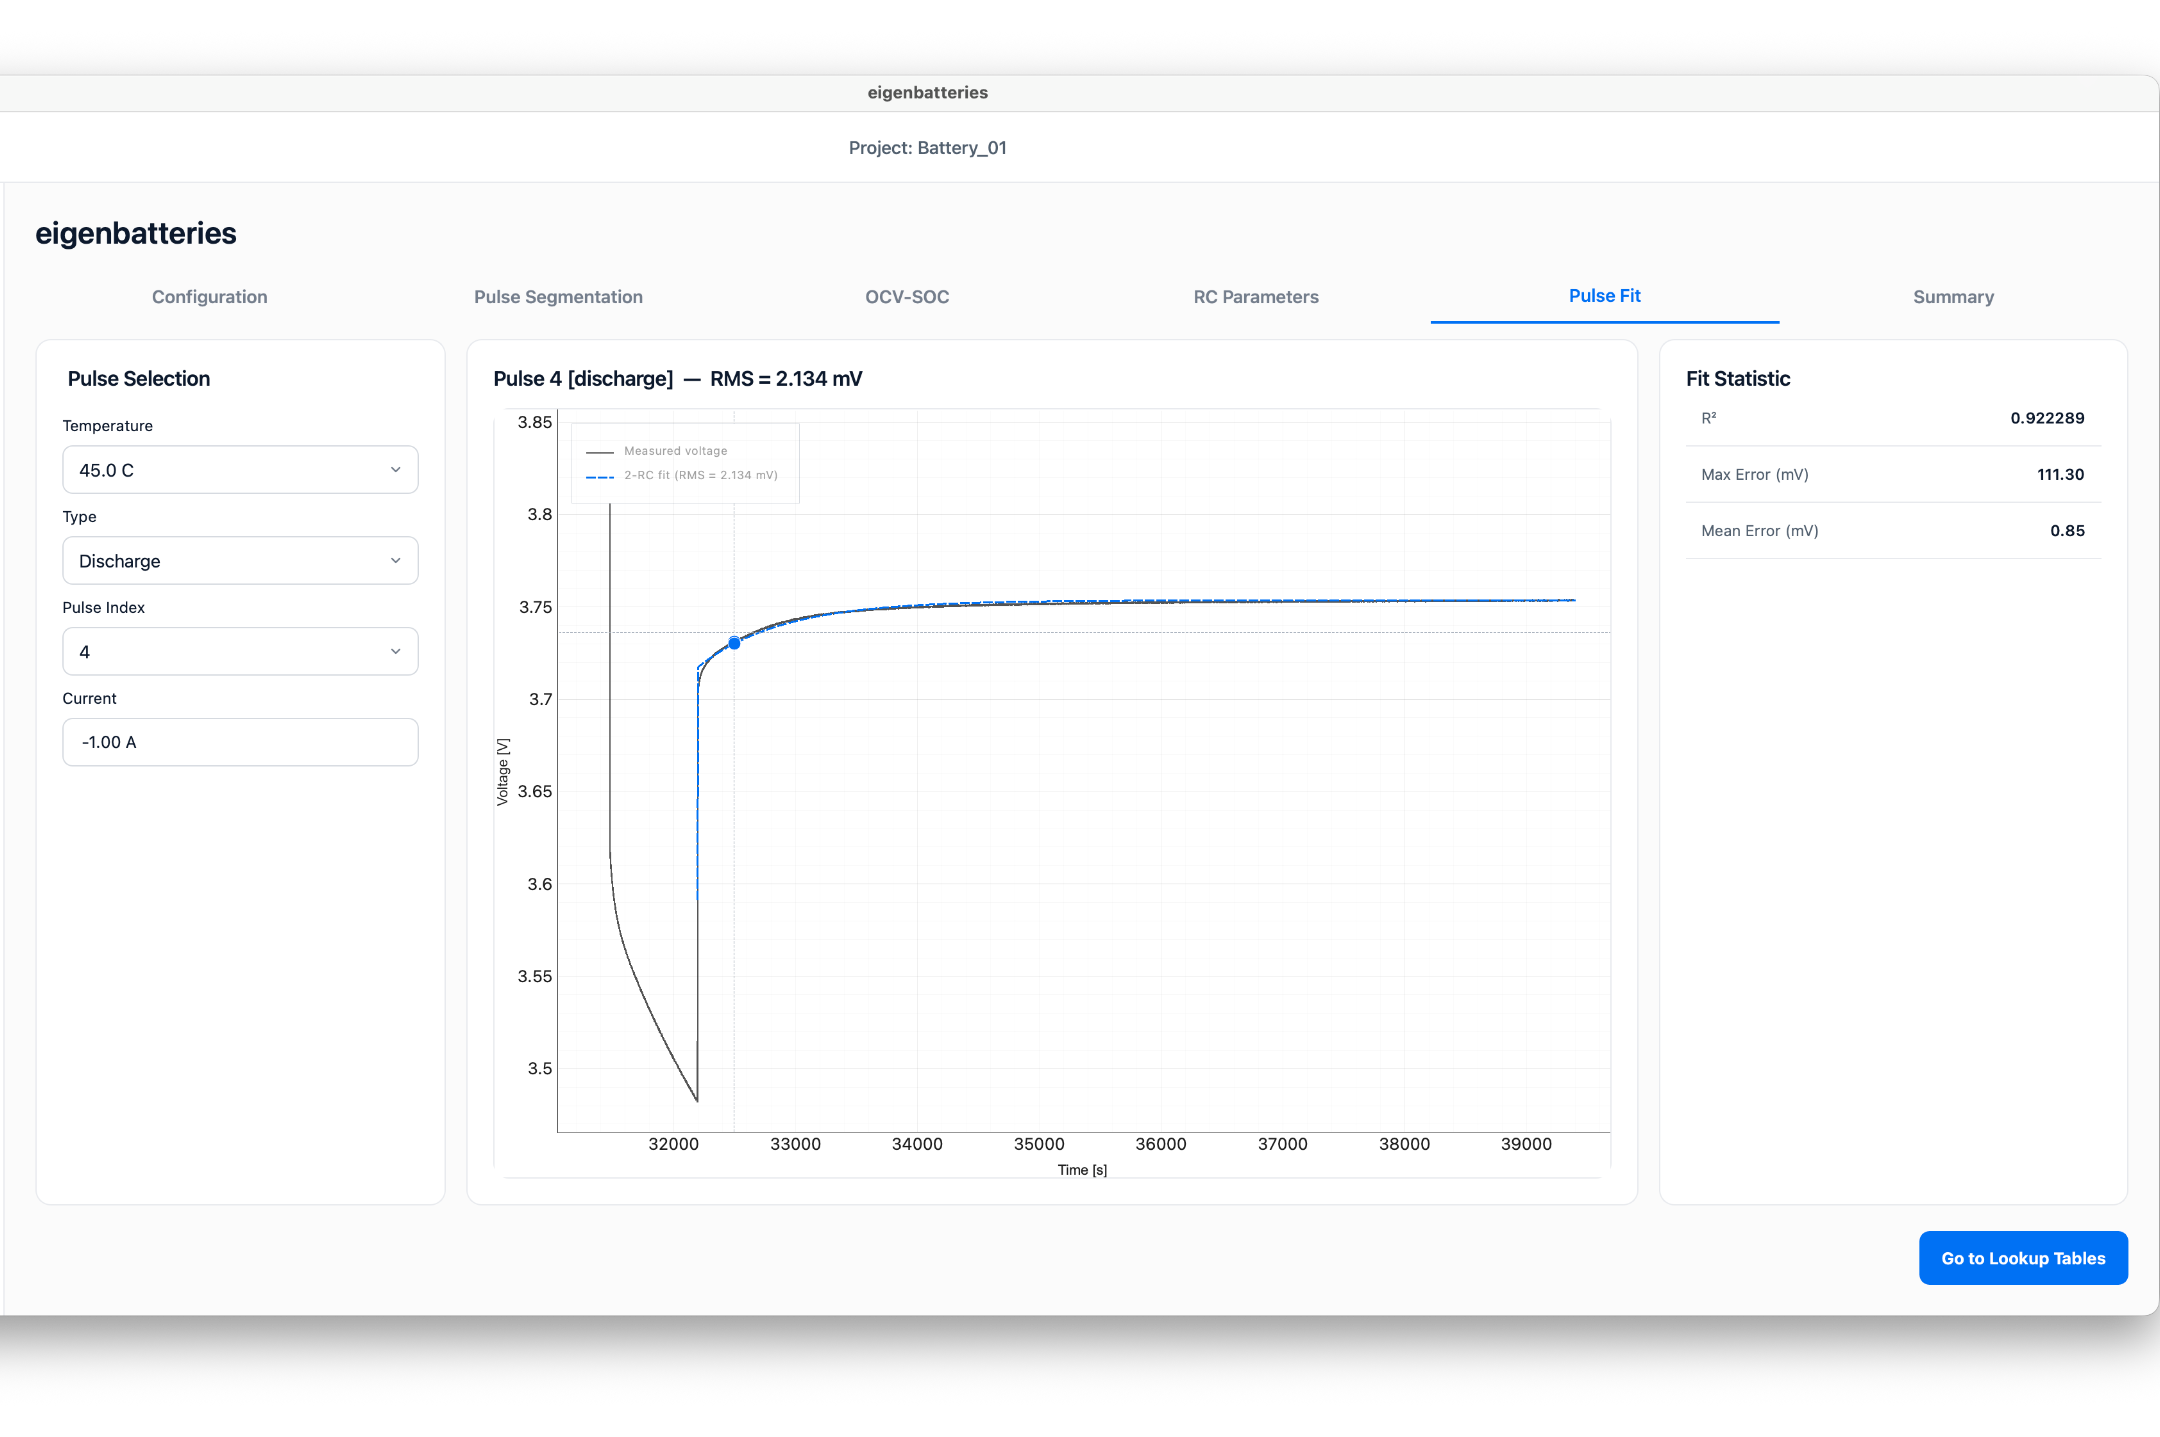Click the Max Error (mV) label

tap(1755, 475)
